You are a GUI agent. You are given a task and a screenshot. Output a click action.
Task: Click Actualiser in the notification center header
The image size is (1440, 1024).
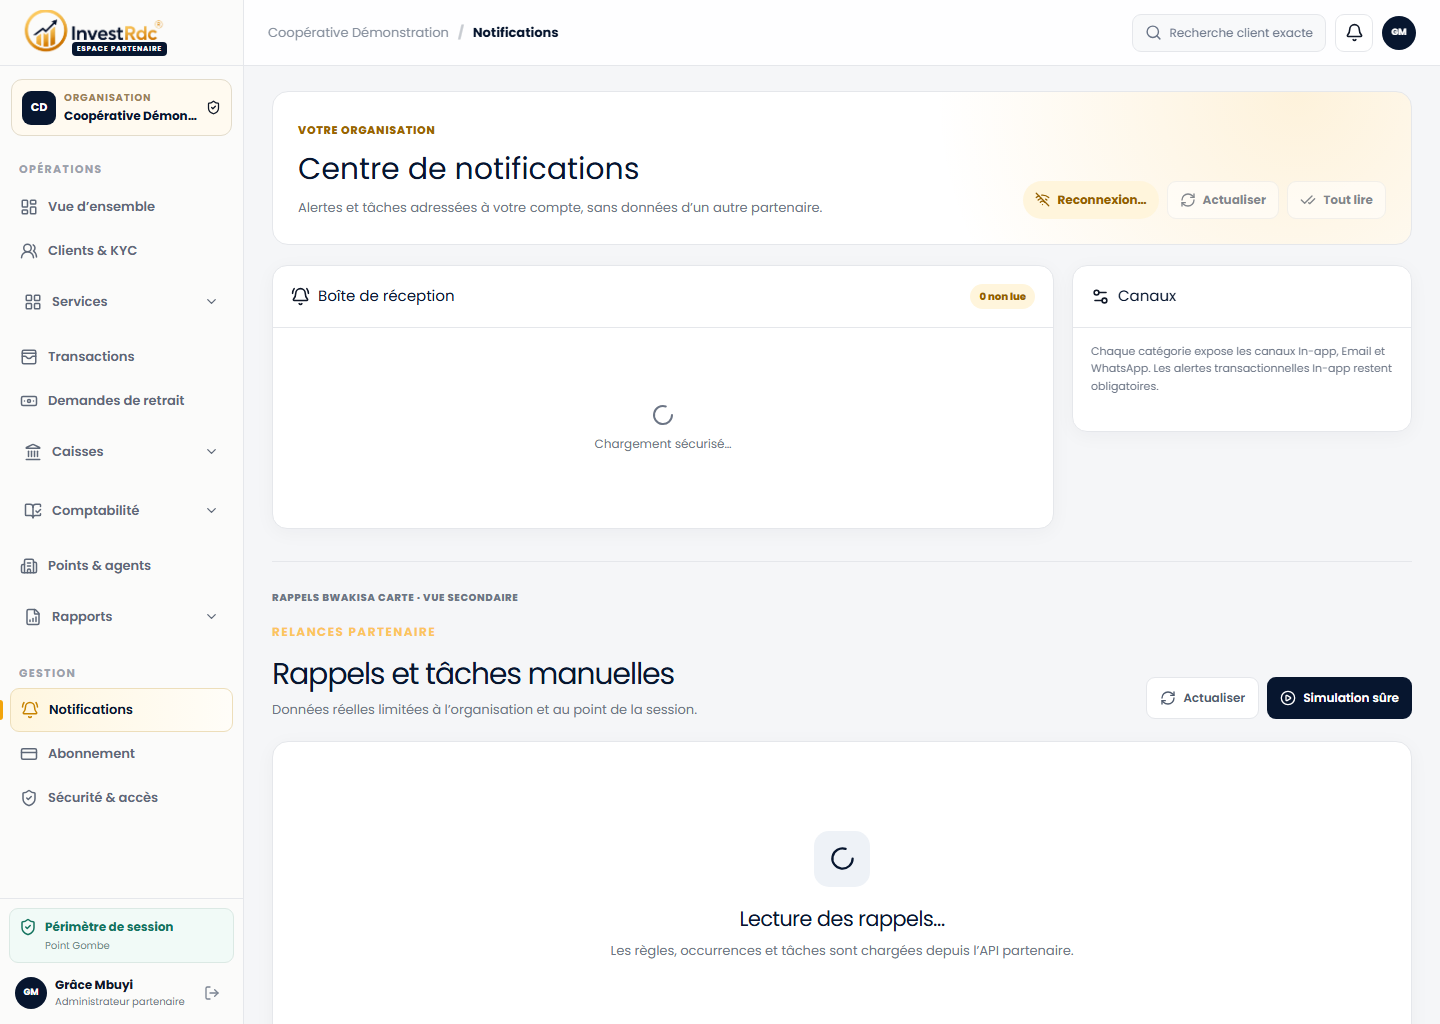[1223, 200]
